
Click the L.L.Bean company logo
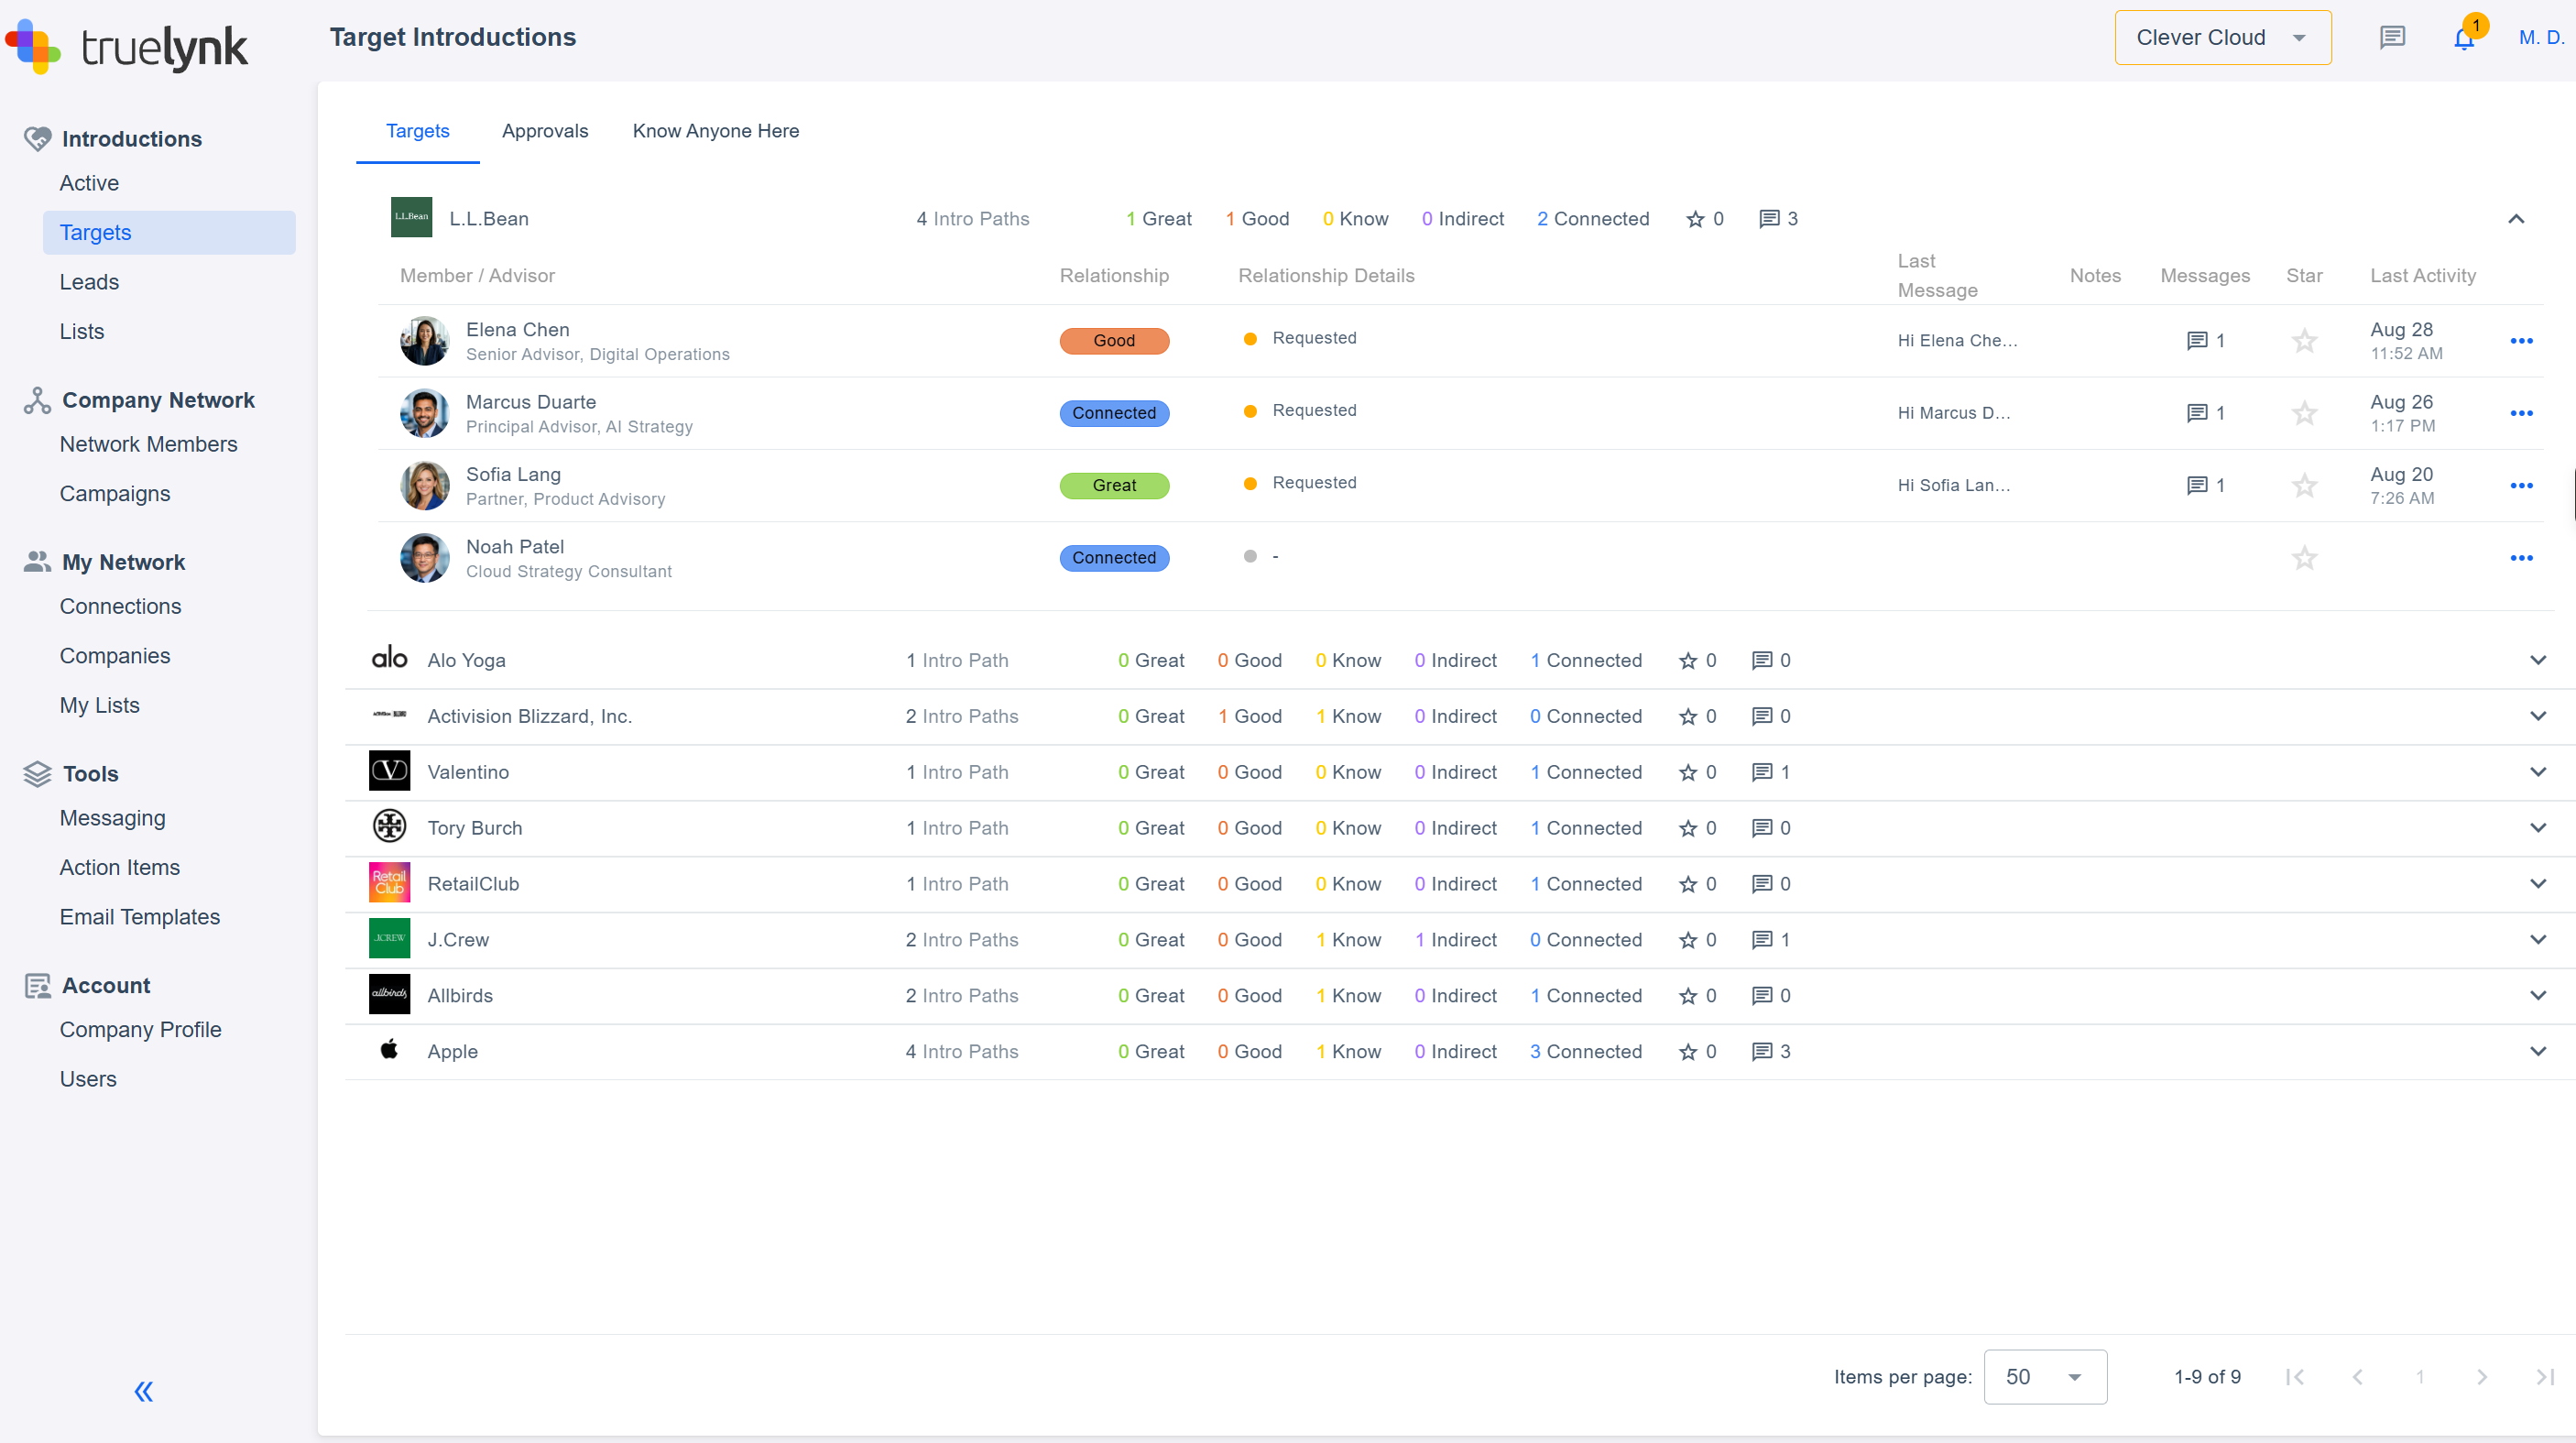click(411, 217)
